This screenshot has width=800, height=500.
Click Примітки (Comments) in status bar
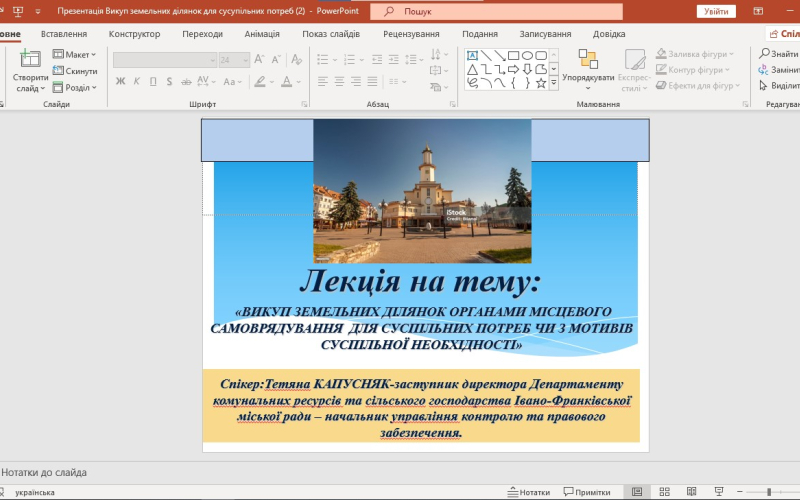click(587, 492)
